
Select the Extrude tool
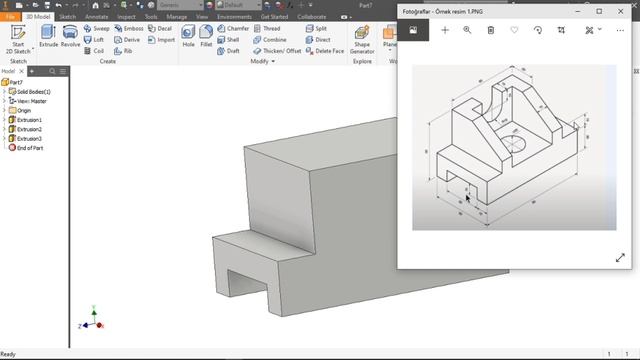click(49, 36)
